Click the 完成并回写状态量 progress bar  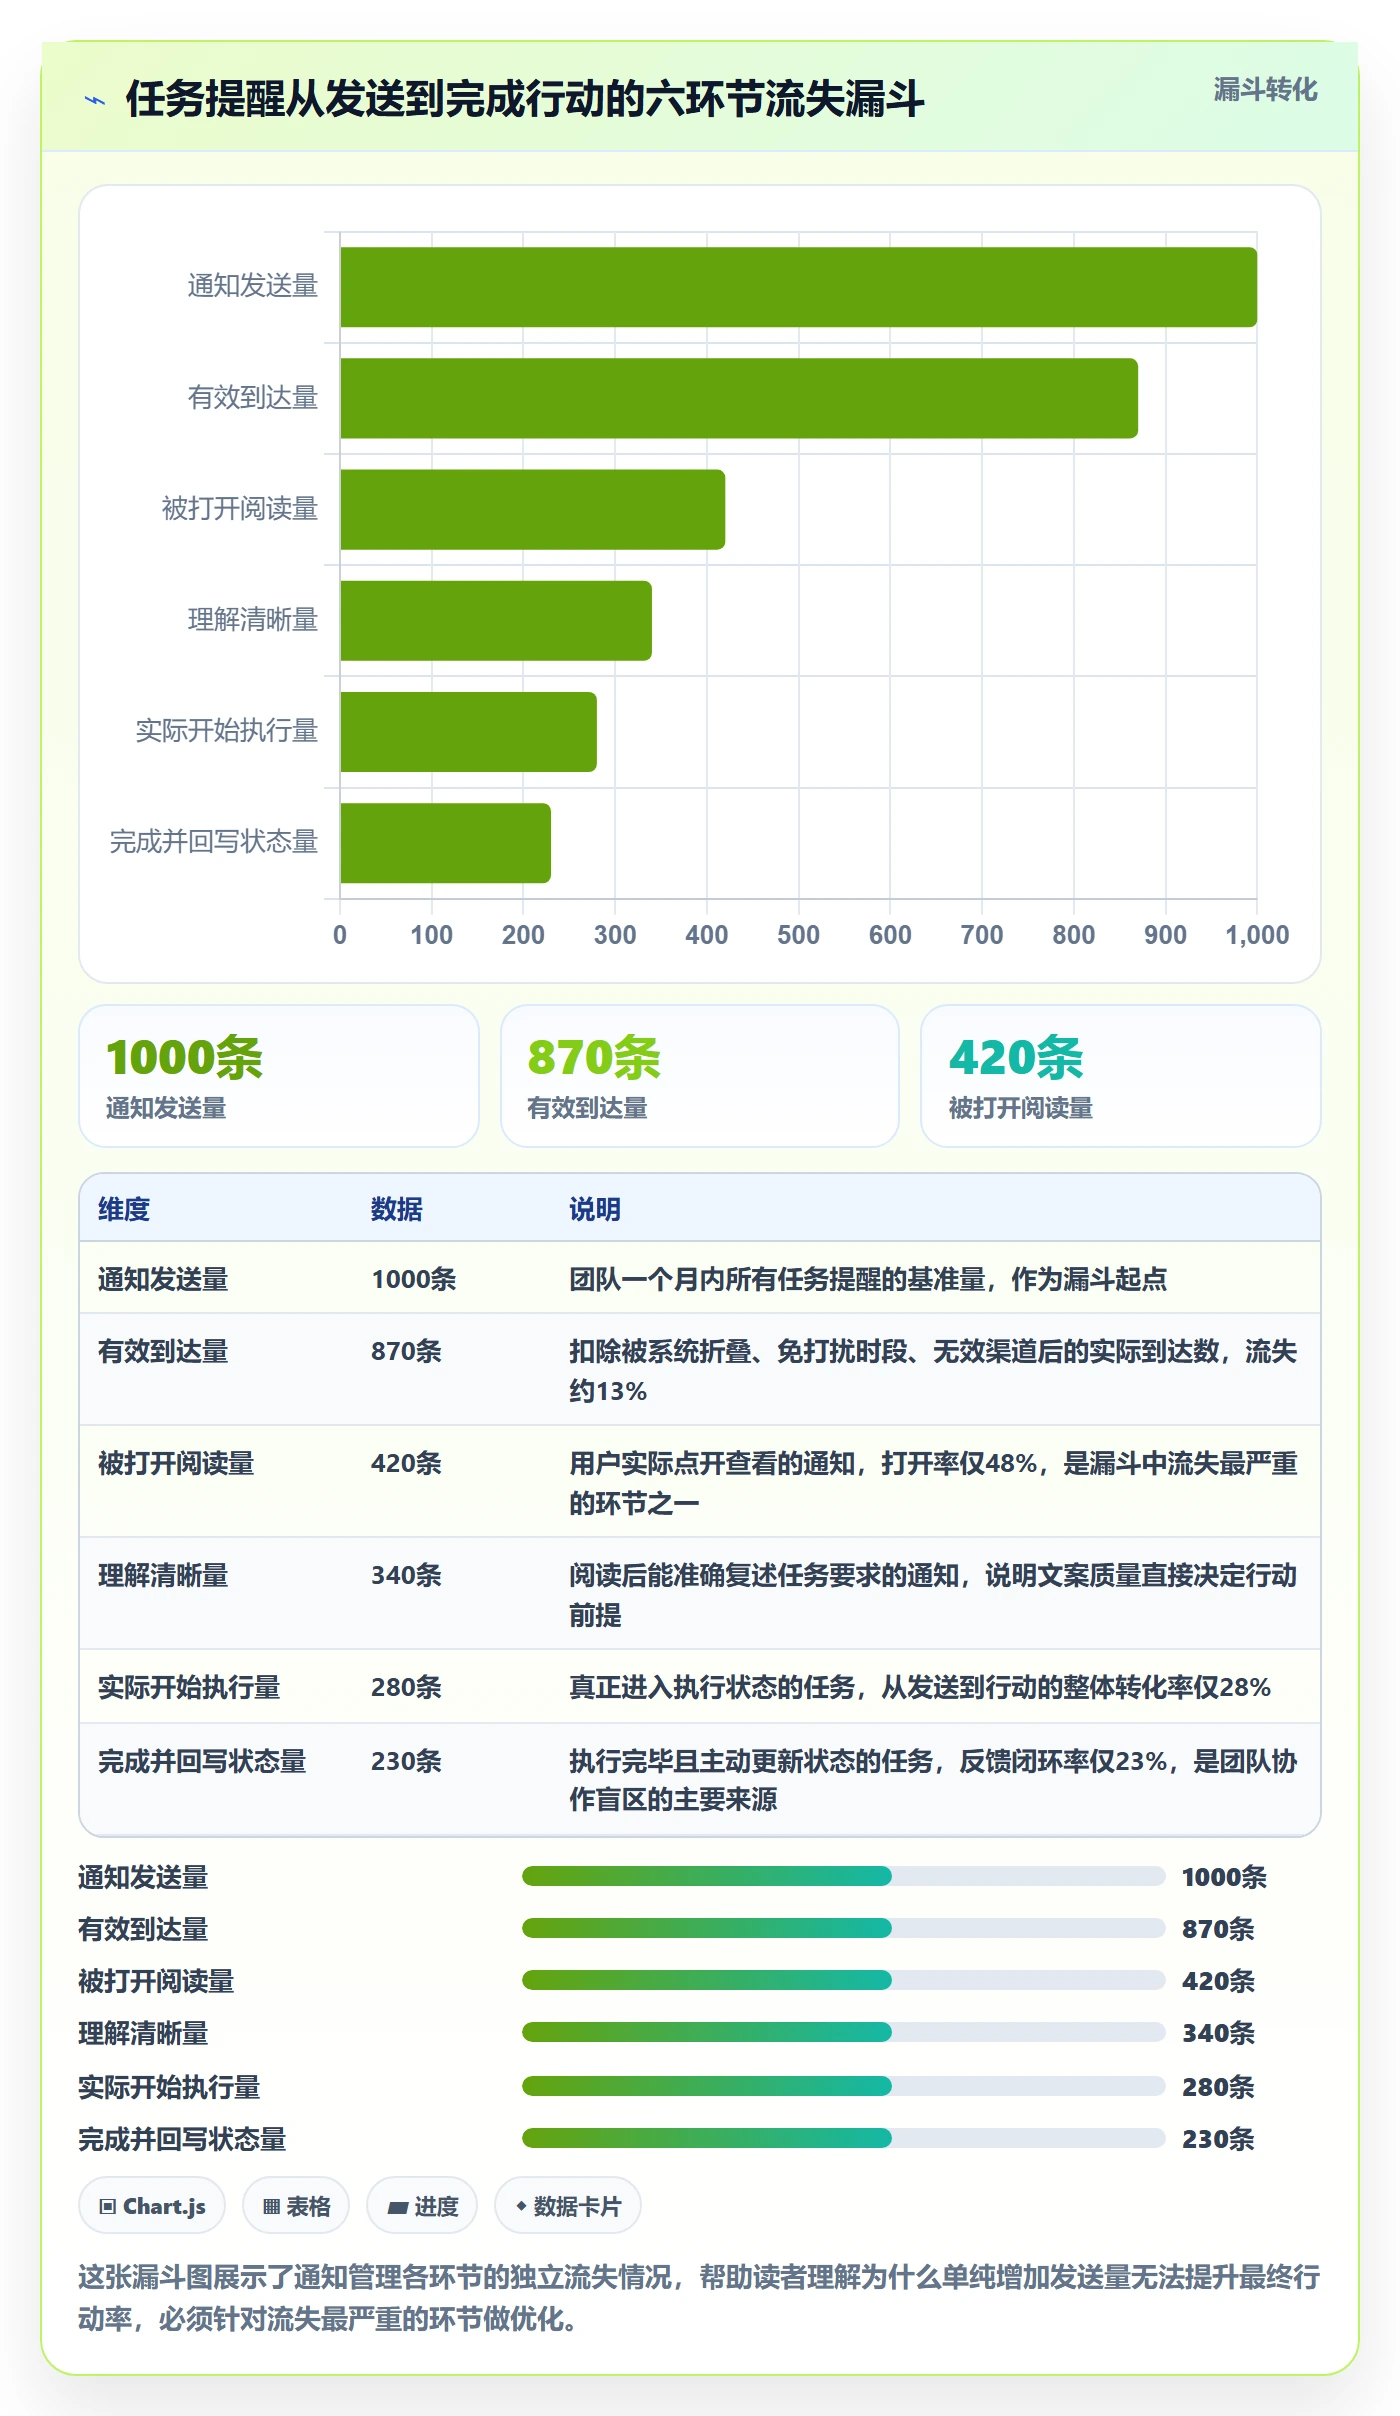(x=843, y=2138)
